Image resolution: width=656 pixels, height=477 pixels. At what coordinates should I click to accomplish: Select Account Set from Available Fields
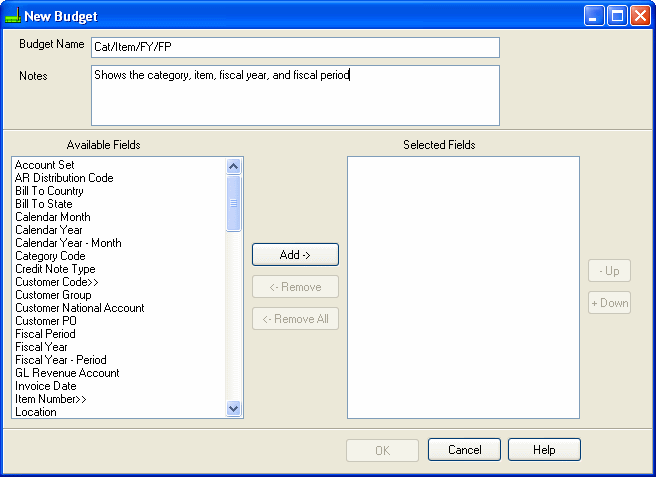tap(45, 165)
